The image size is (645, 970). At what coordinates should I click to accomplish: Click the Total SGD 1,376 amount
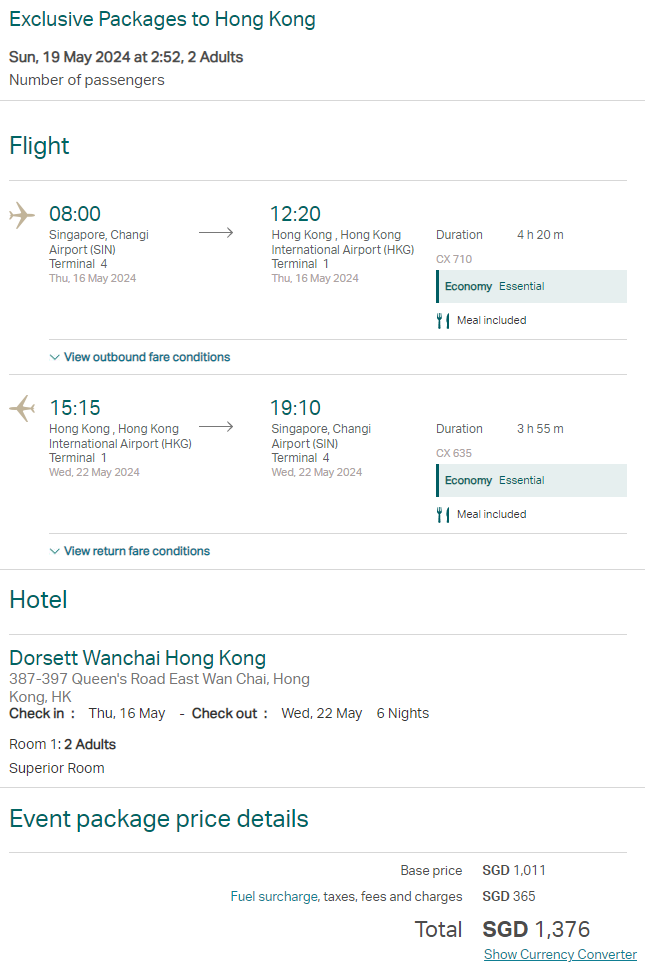pos(536,929)
